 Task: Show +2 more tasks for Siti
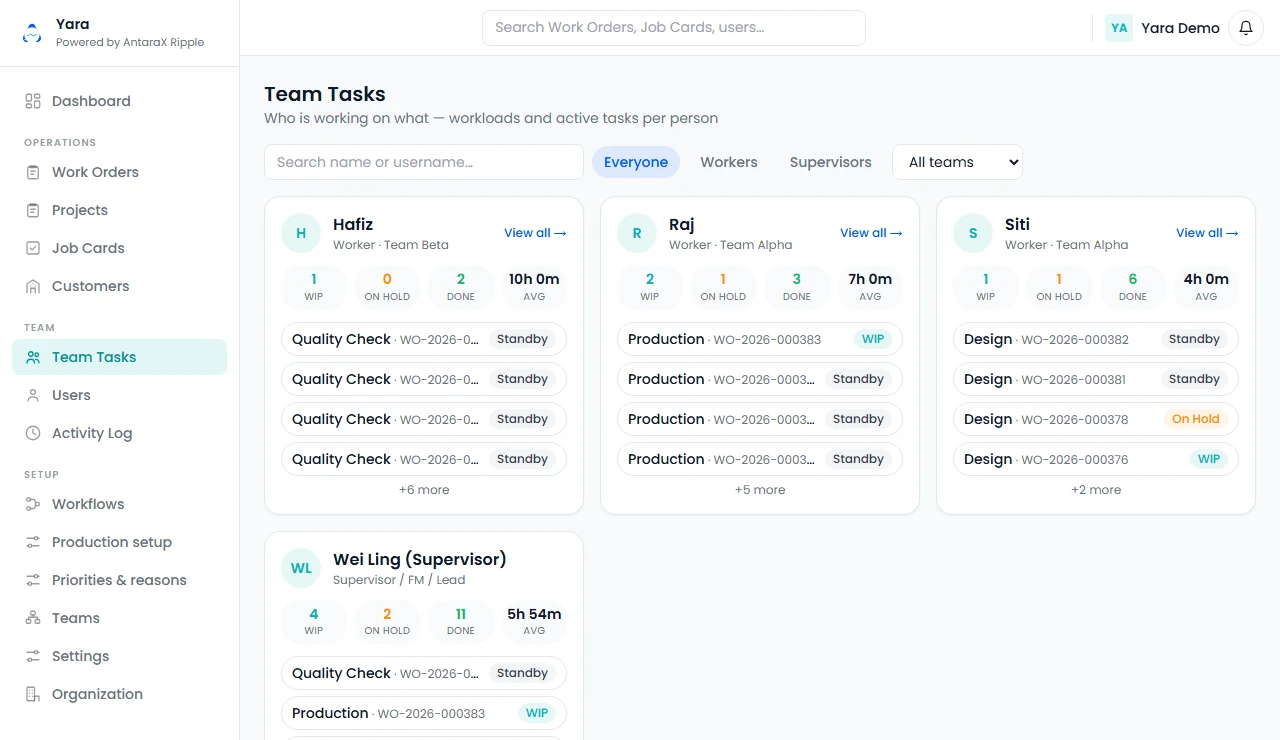pyautogui.click(x=1096, y=490)
